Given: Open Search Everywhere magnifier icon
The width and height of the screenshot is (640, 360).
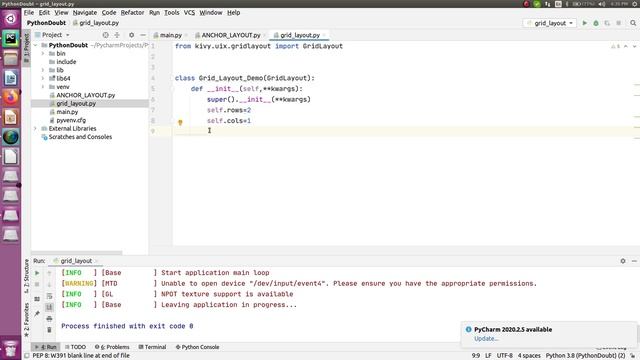Looking at the screenshot, I should [x=633, y=23].
